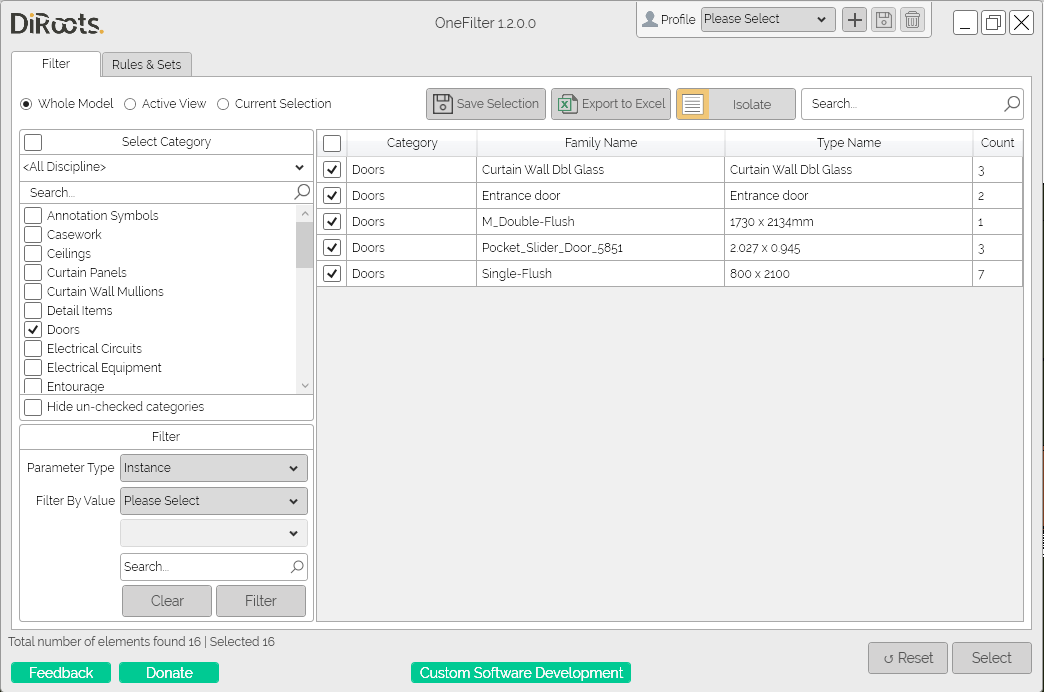Open the empty dropdown below Filter By Value
This screenshot has width=1044, height=692.
click(x=214, y=533)
